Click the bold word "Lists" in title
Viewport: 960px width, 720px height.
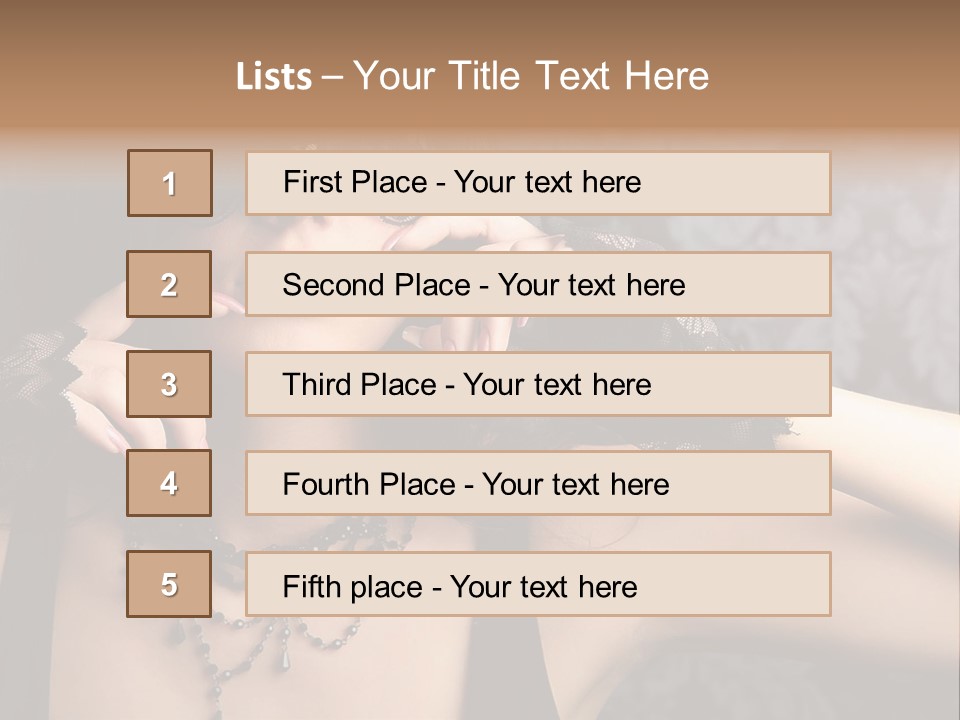[274, 76]
